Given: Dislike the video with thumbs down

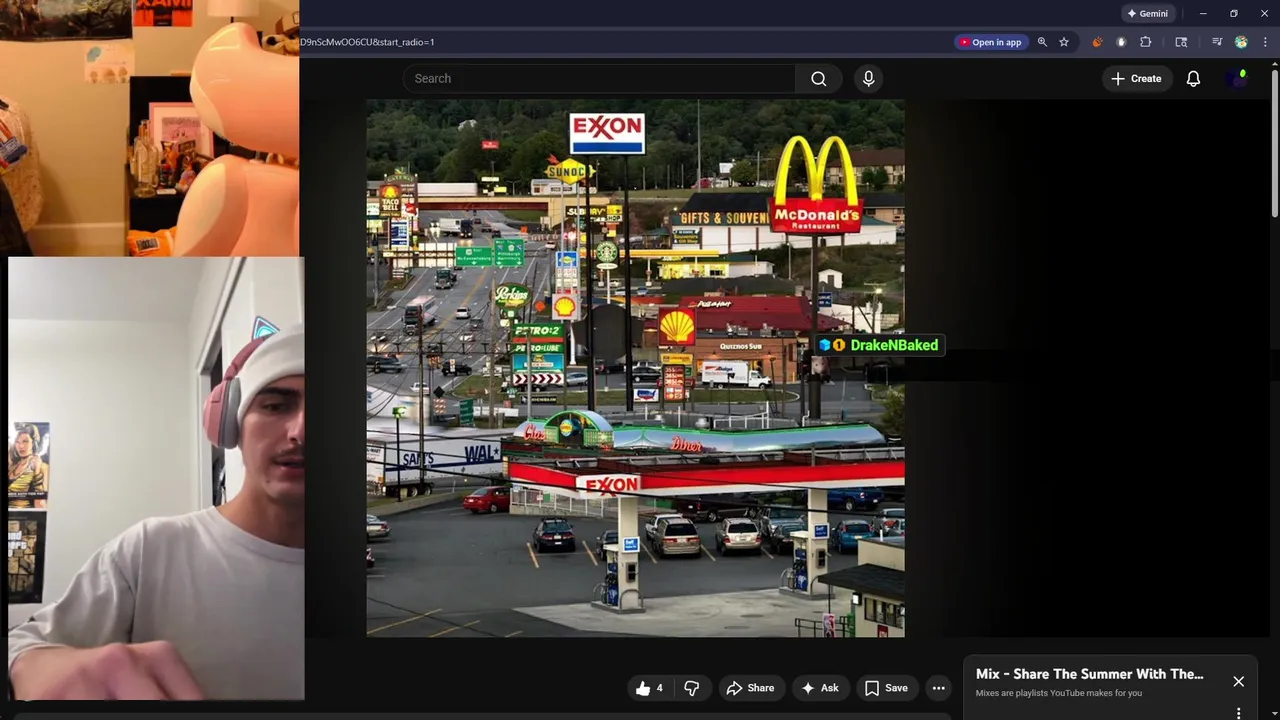Looking at the screenshot, I should click(x=691, y=688).
